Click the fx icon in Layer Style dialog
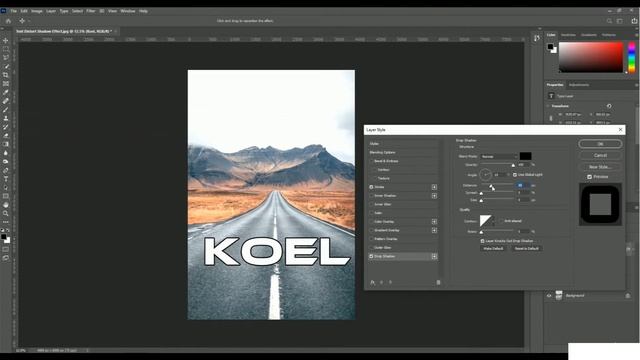This screenshot has width=640, height=360. [x=372, y=282]
